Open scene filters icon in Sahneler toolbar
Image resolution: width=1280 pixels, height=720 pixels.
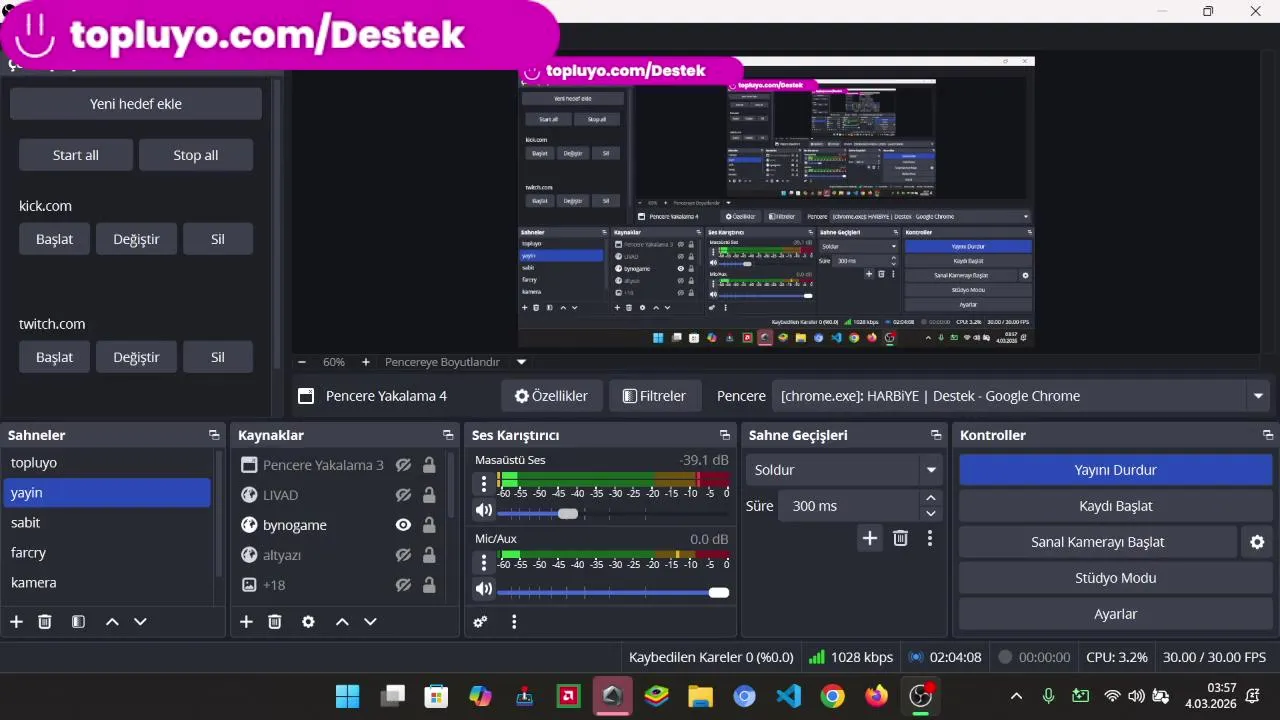pos(78,622)
